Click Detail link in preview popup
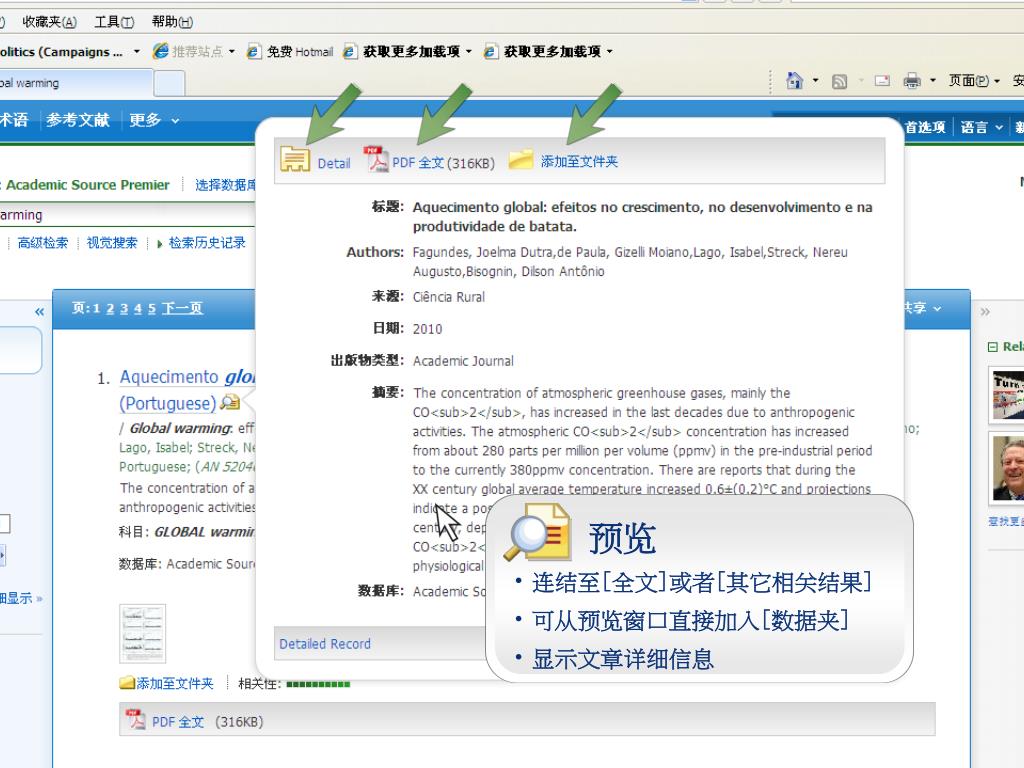 coord(334,163)
